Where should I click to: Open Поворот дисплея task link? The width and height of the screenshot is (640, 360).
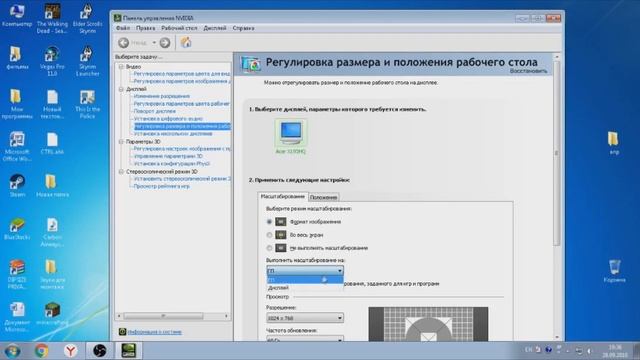click(155, 111)
